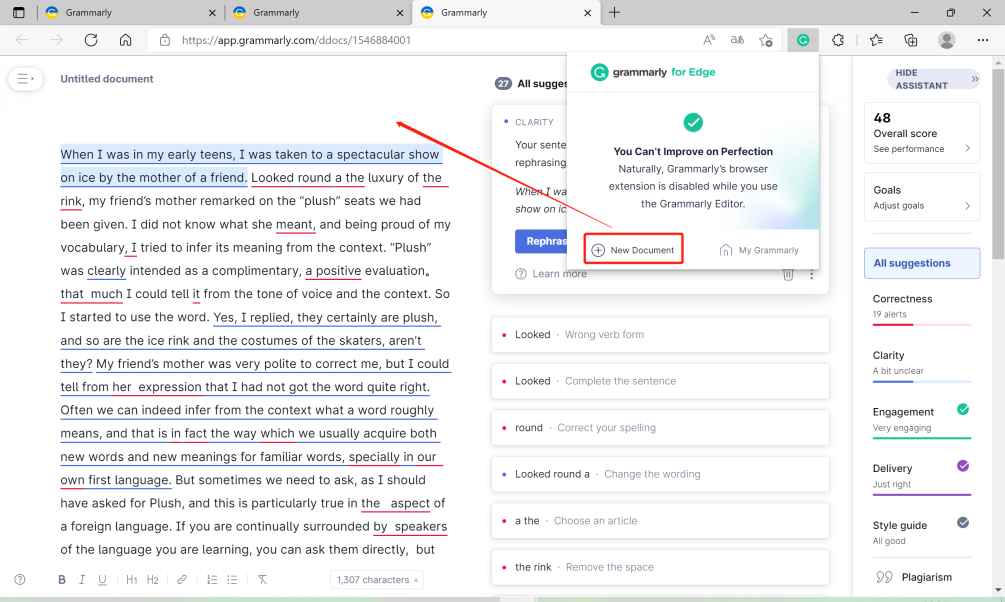Switch to the second Grammarly browser tab
Screen dimensions: 1005x602
tap(318, 14)
